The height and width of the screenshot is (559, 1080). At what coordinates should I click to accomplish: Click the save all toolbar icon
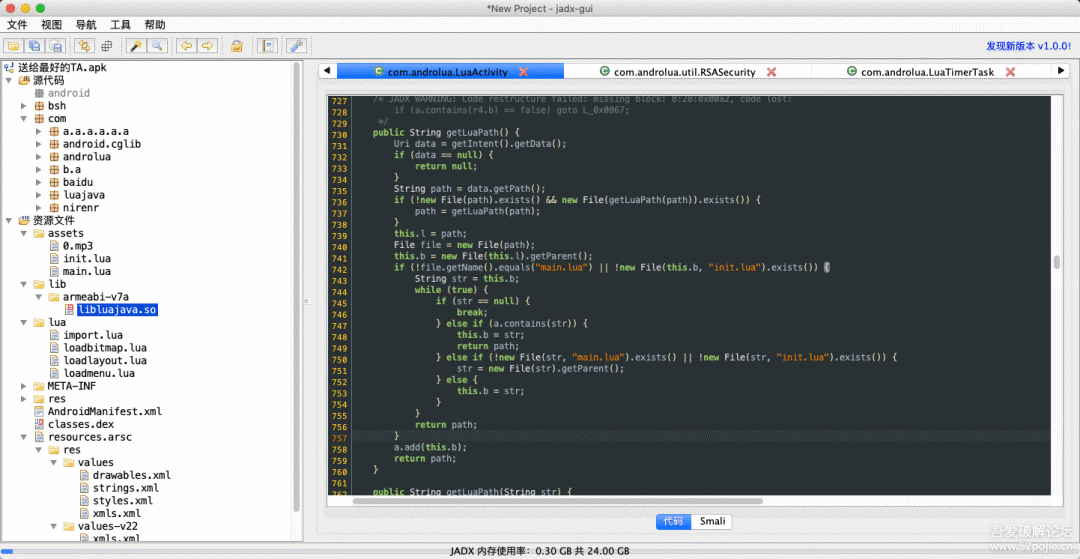coord(35,46)
